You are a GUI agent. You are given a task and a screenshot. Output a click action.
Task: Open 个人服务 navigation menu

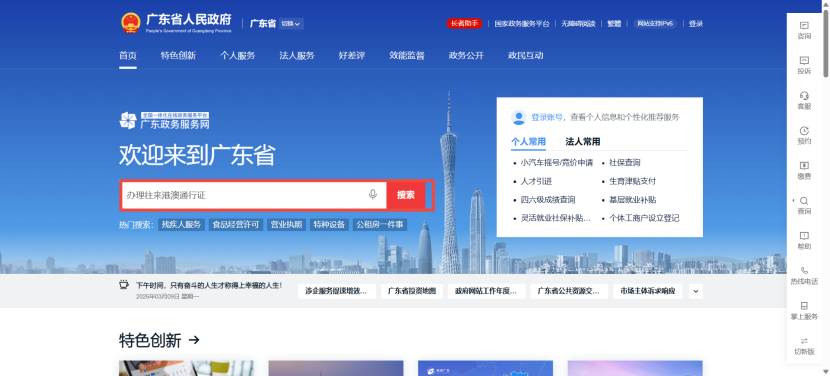(238, 56)
